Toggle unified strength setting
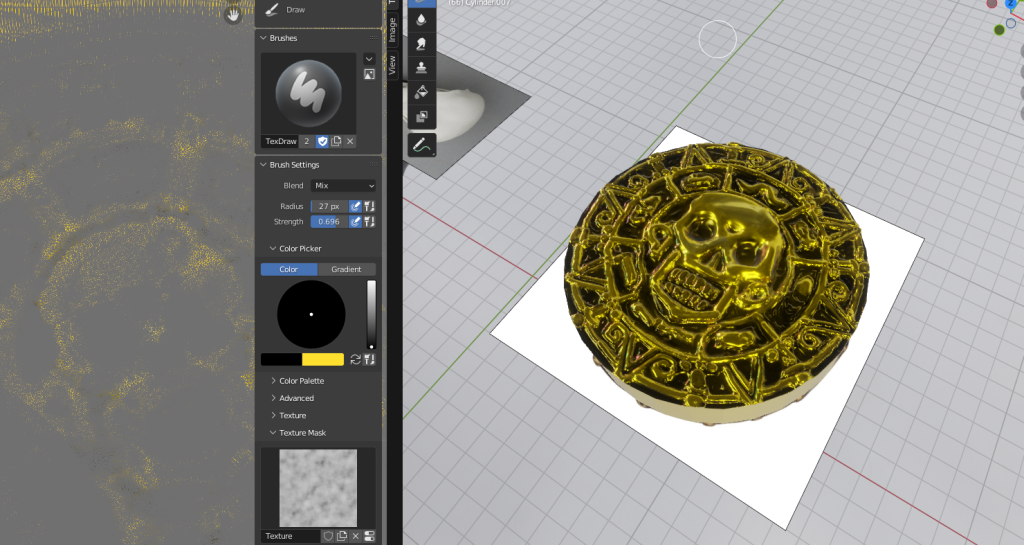 tap(369, 221)
